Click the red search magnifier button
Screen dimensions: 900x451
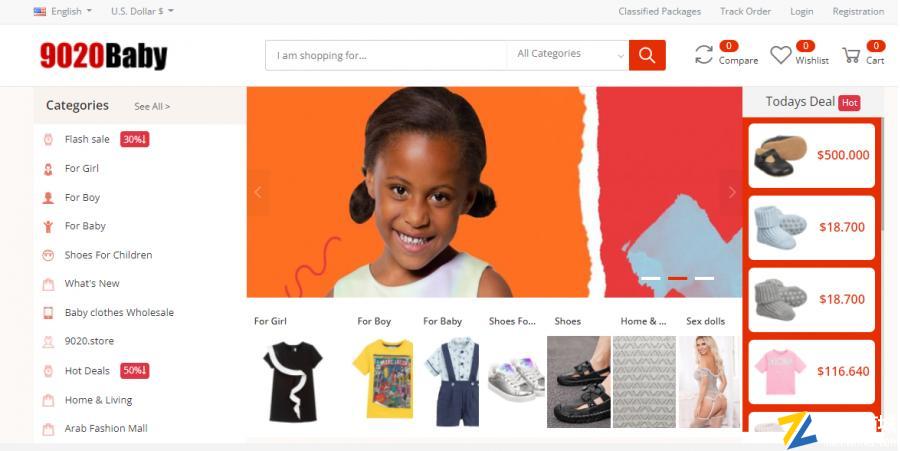coord(647,55)
